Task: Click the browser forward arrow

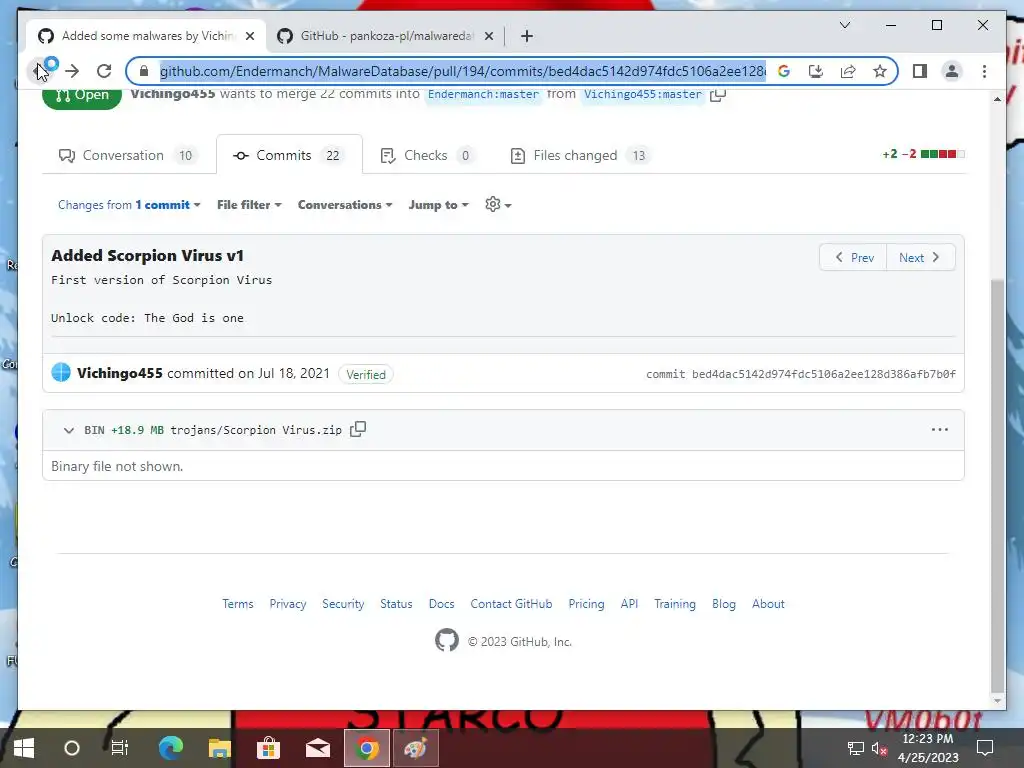Action: (72, 71)
